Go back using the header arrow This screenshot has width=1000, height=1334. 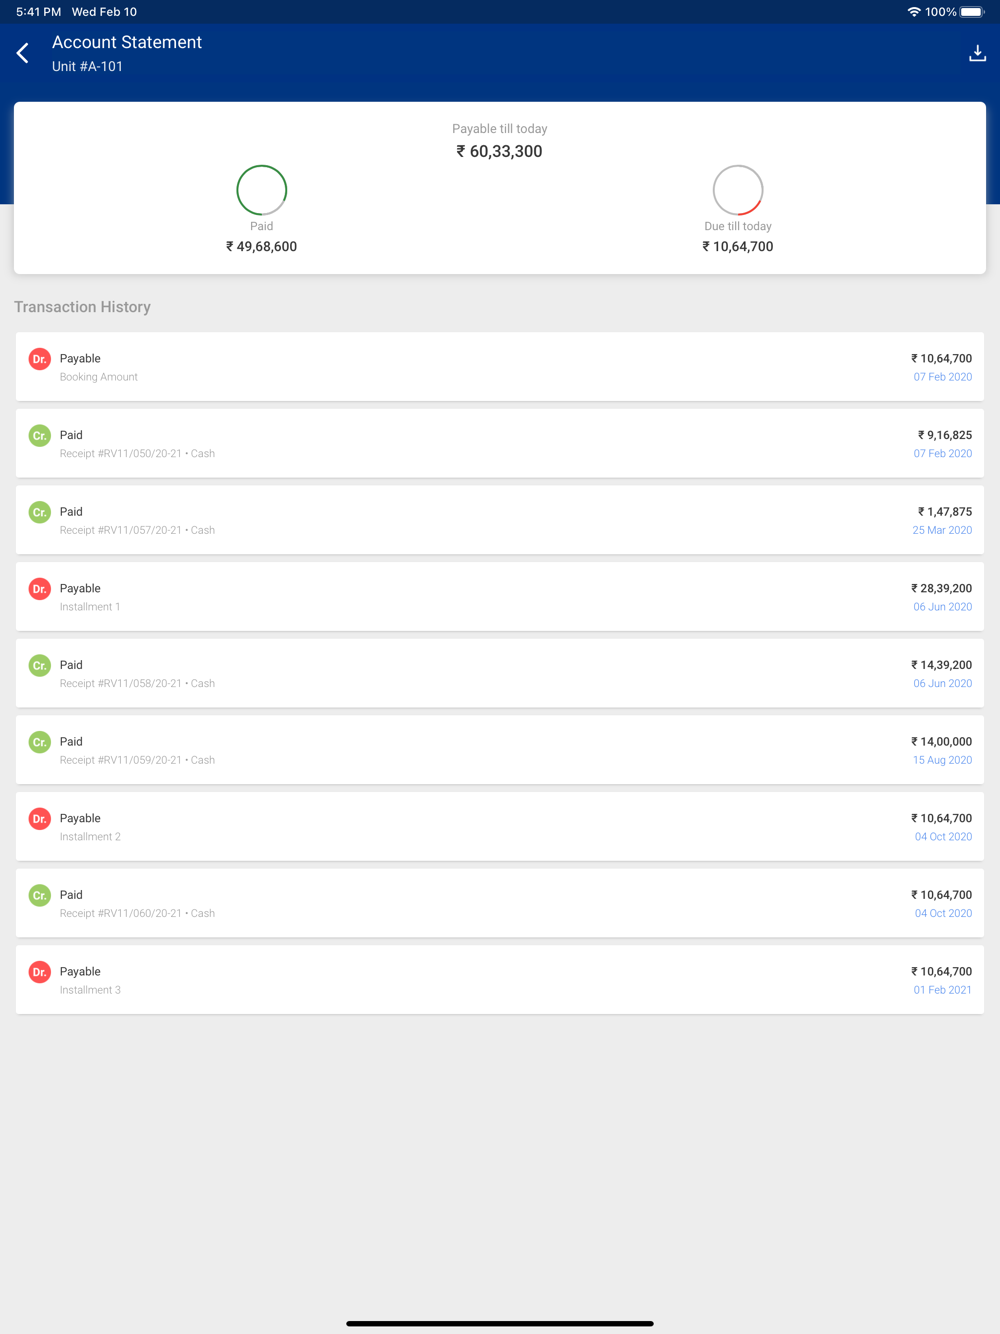click(x=23, y=53)
